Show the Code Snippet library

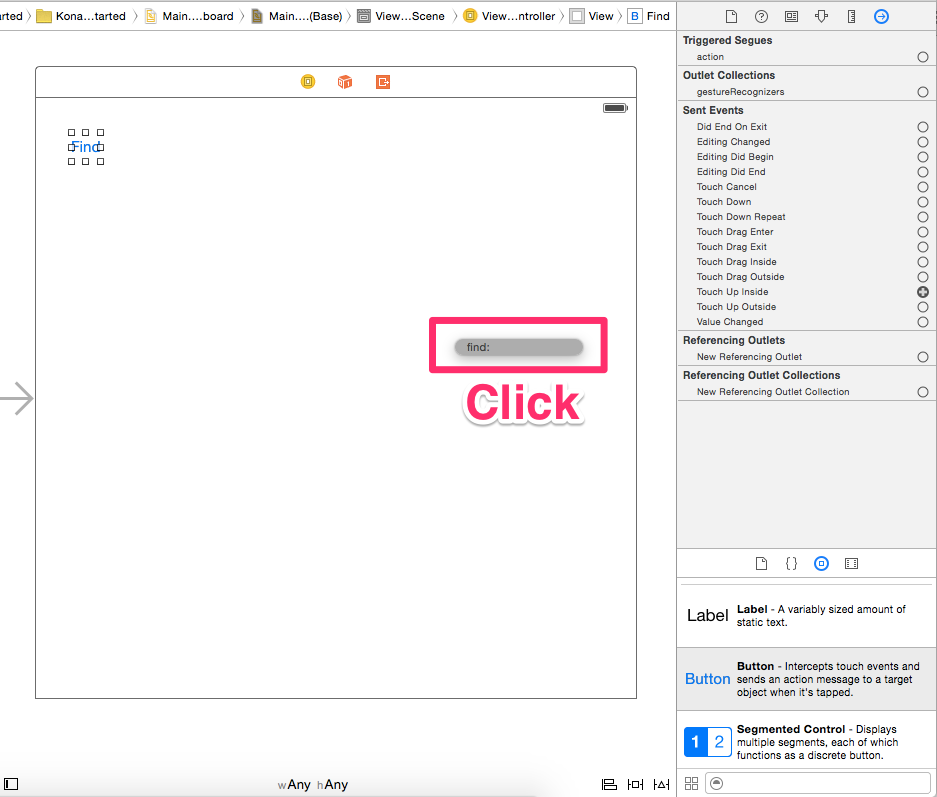click(x=791, y=564)
